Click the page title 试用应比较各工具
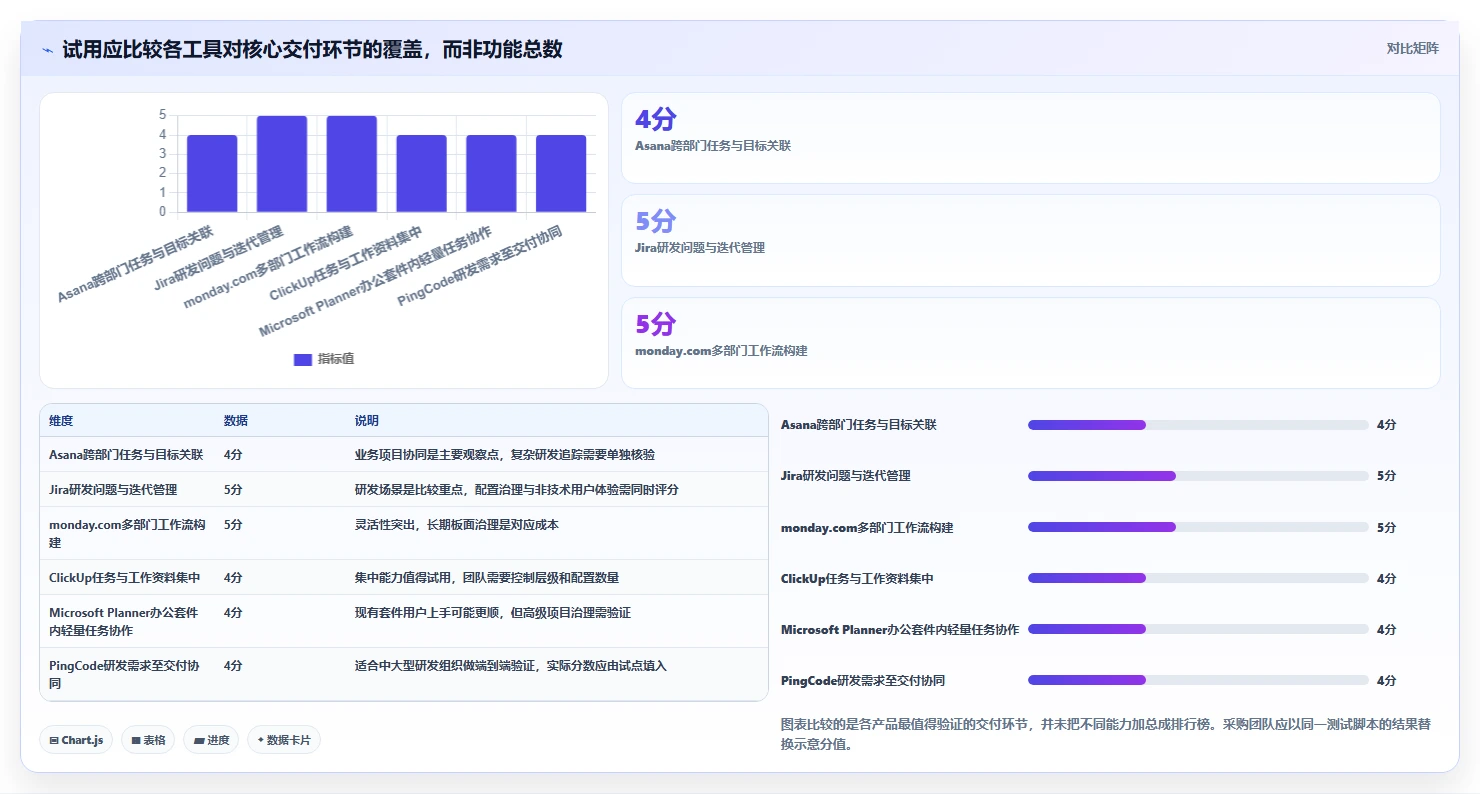This screenshot has width=1480, height=794. coord(312,49)
